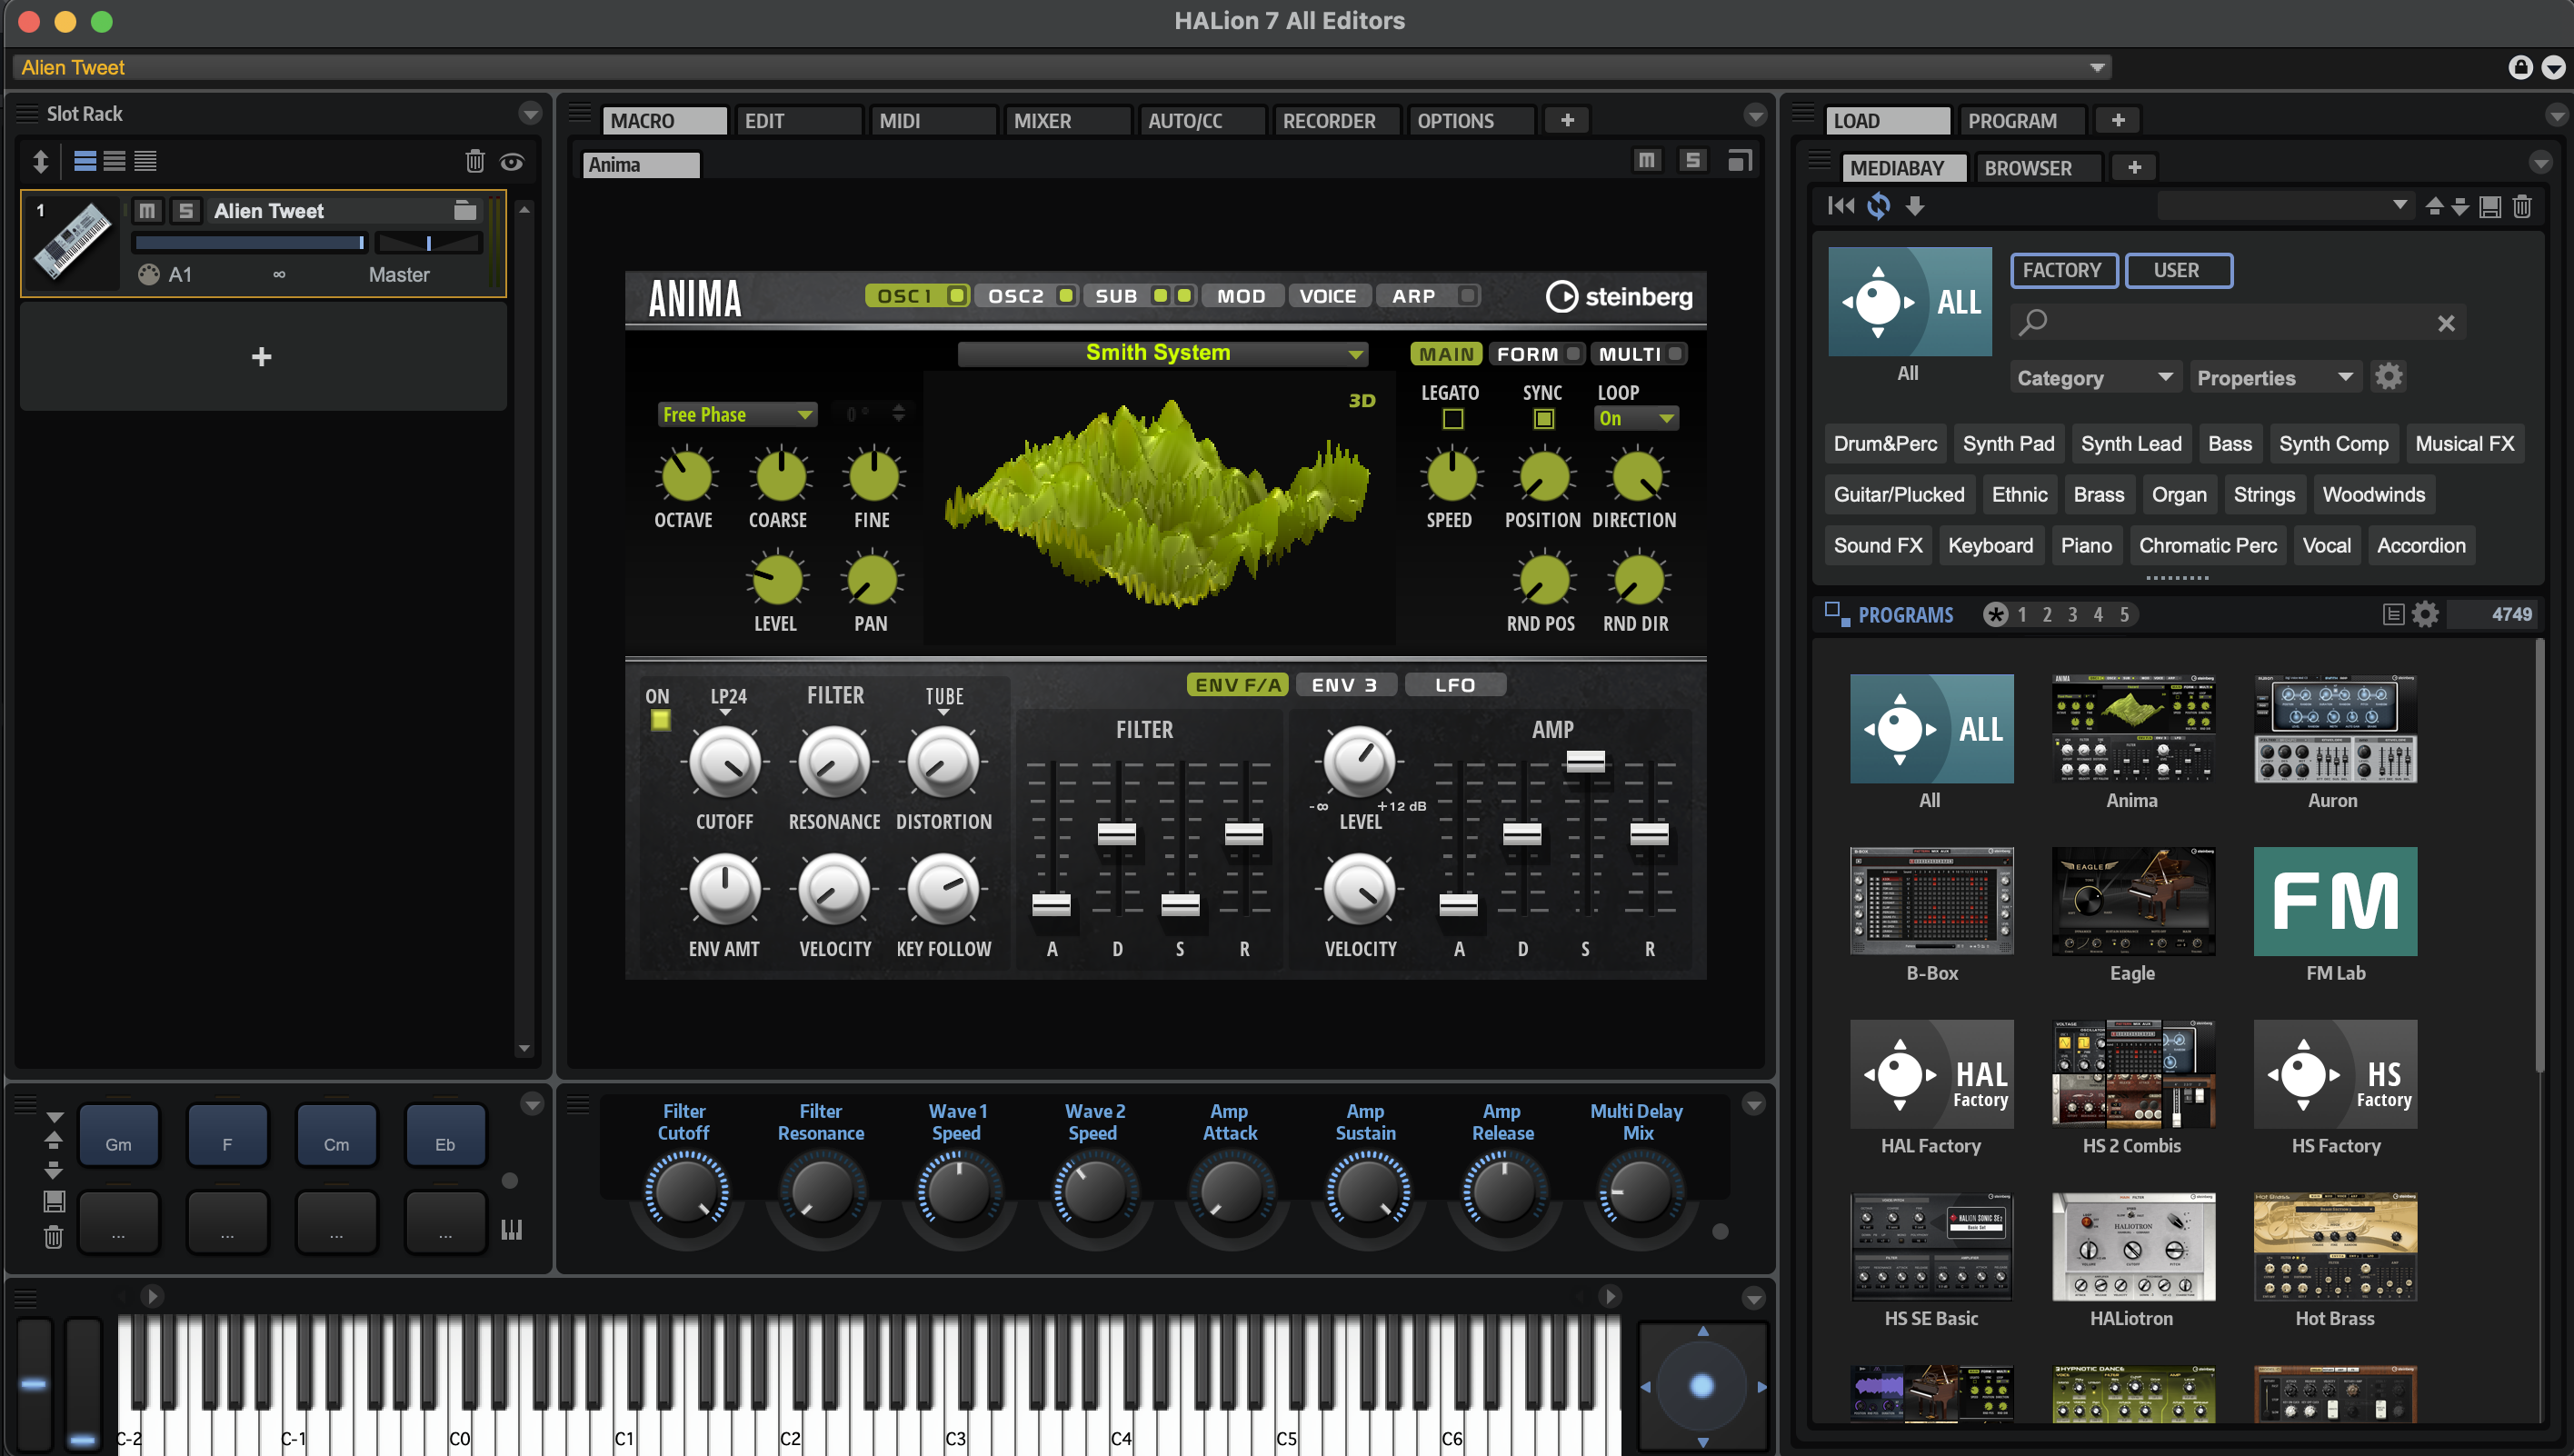The height and width of the screenshot is (1456, 2574).
Task: Select the compact slot view layout icon
Action: click(146, 161)
